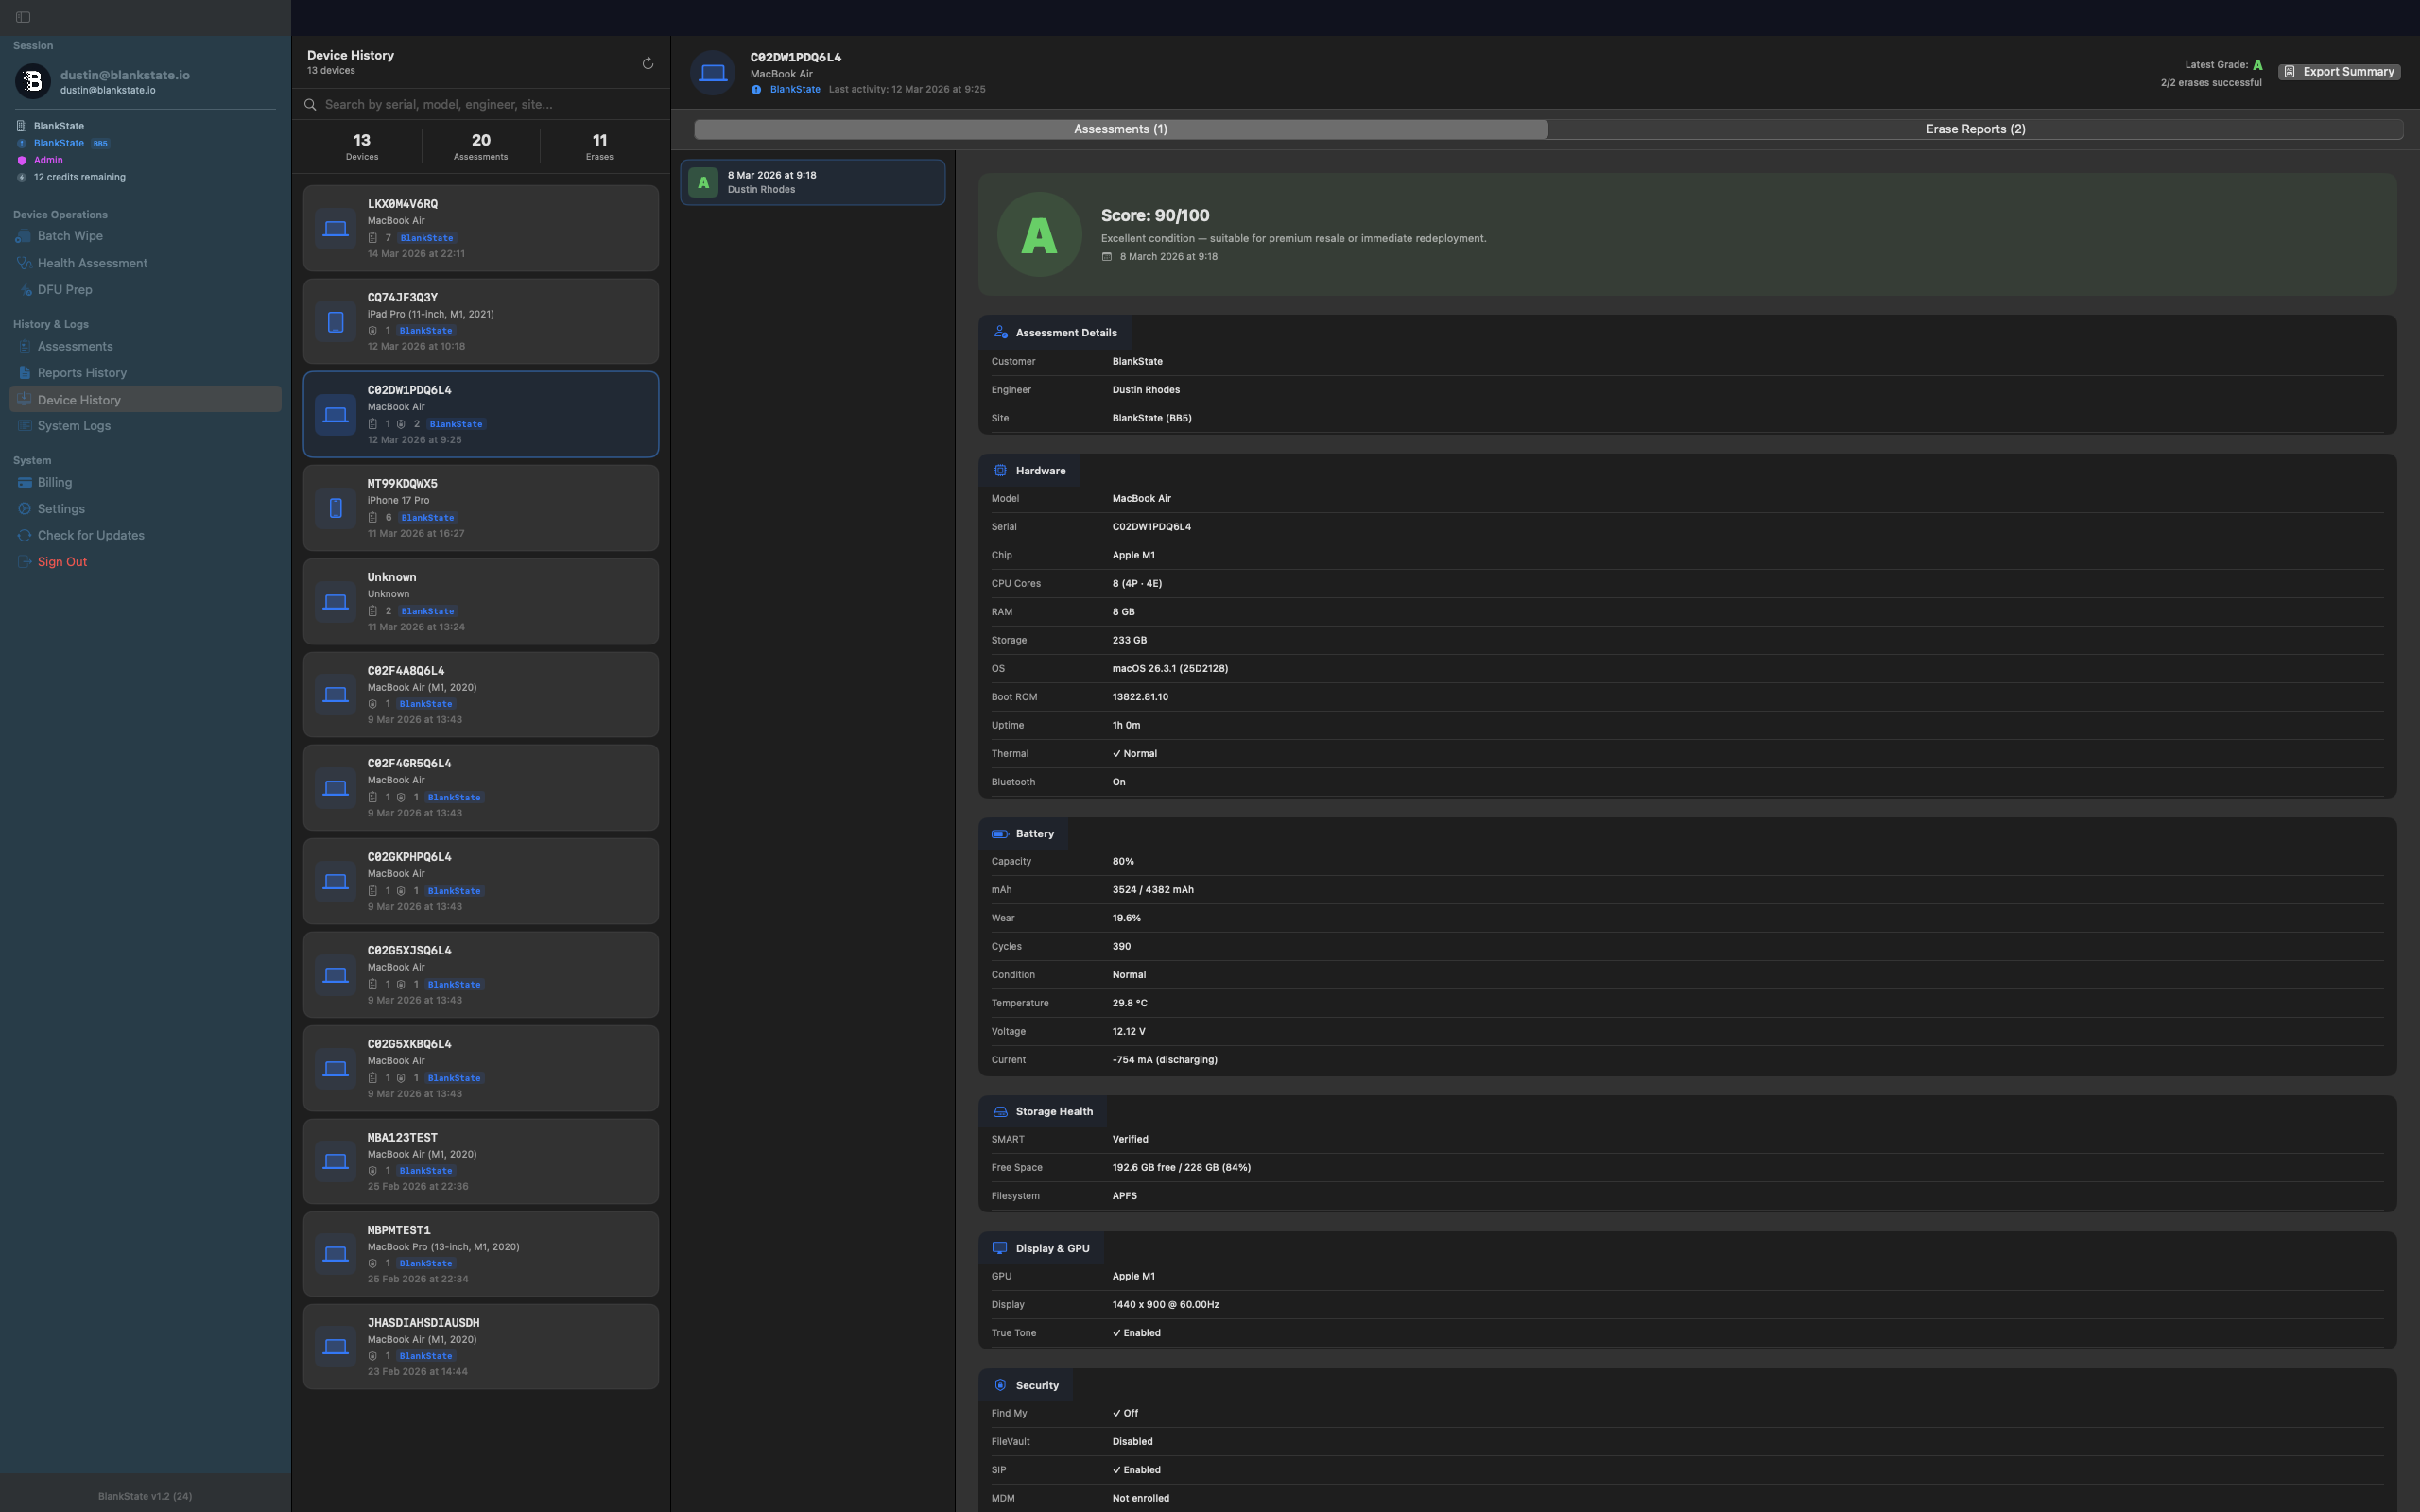Open Health Assessment from the sidebar

tap(92, 263)
